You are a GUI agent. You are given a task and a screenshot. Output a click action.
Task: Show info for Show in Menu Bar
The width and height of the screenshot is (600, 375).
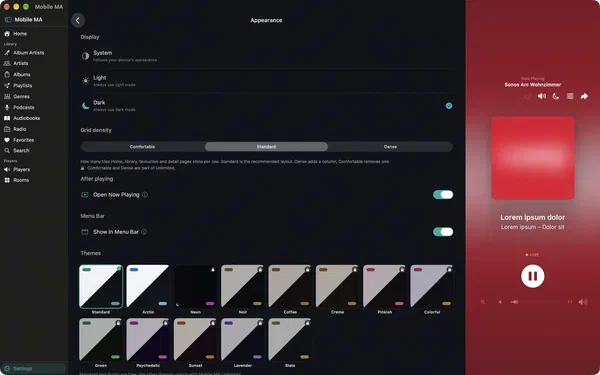click(x=144, y=232)
